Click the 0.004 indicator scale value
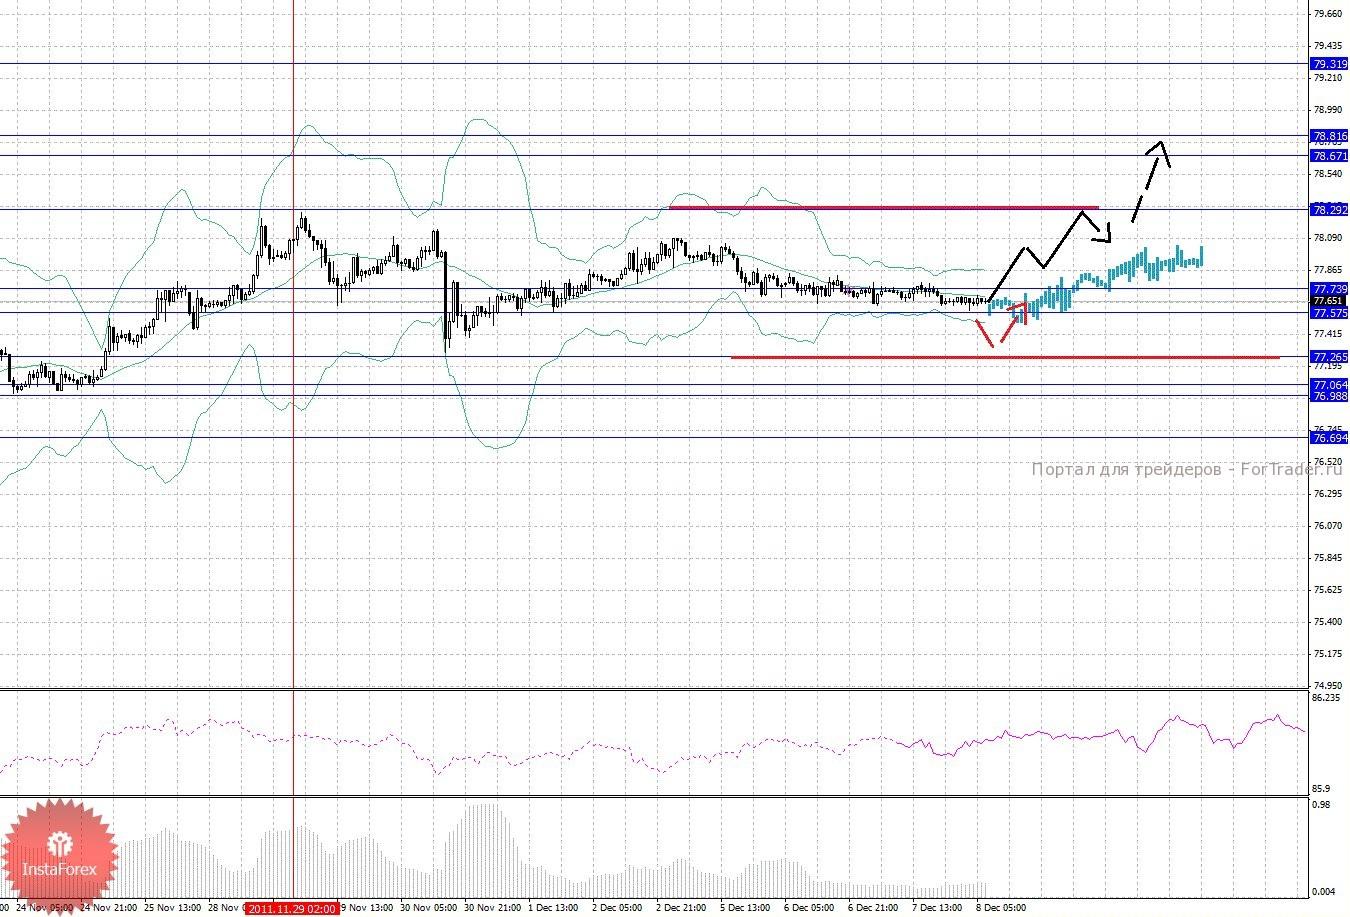The height and width of the screenshot is (917, 1350). (1325, 892)
